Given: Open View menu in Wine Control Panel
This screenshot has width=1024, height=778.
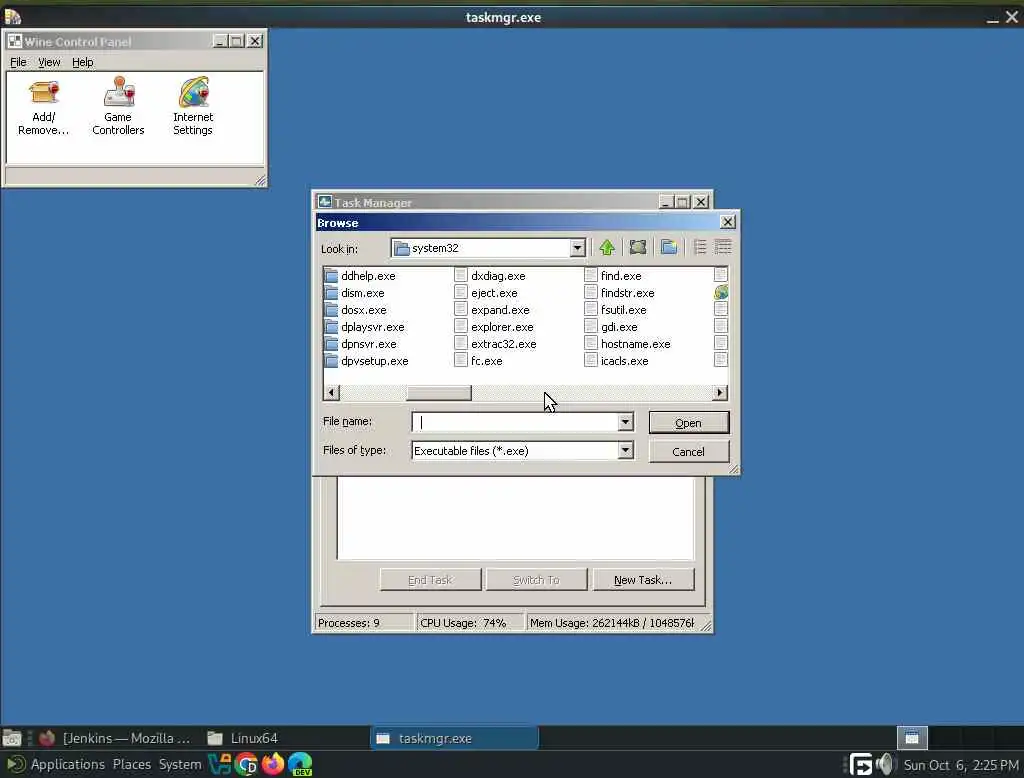Looking at the screenshot, I should tap(49, 62).
